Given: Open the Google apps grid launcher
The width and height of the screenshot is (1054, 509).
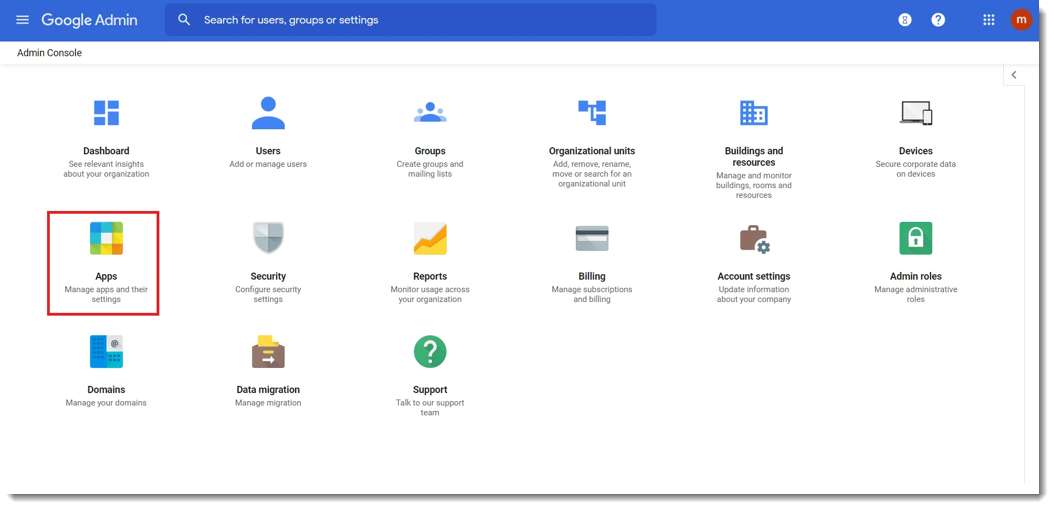Looking at the screenshot, I should 988,19.
